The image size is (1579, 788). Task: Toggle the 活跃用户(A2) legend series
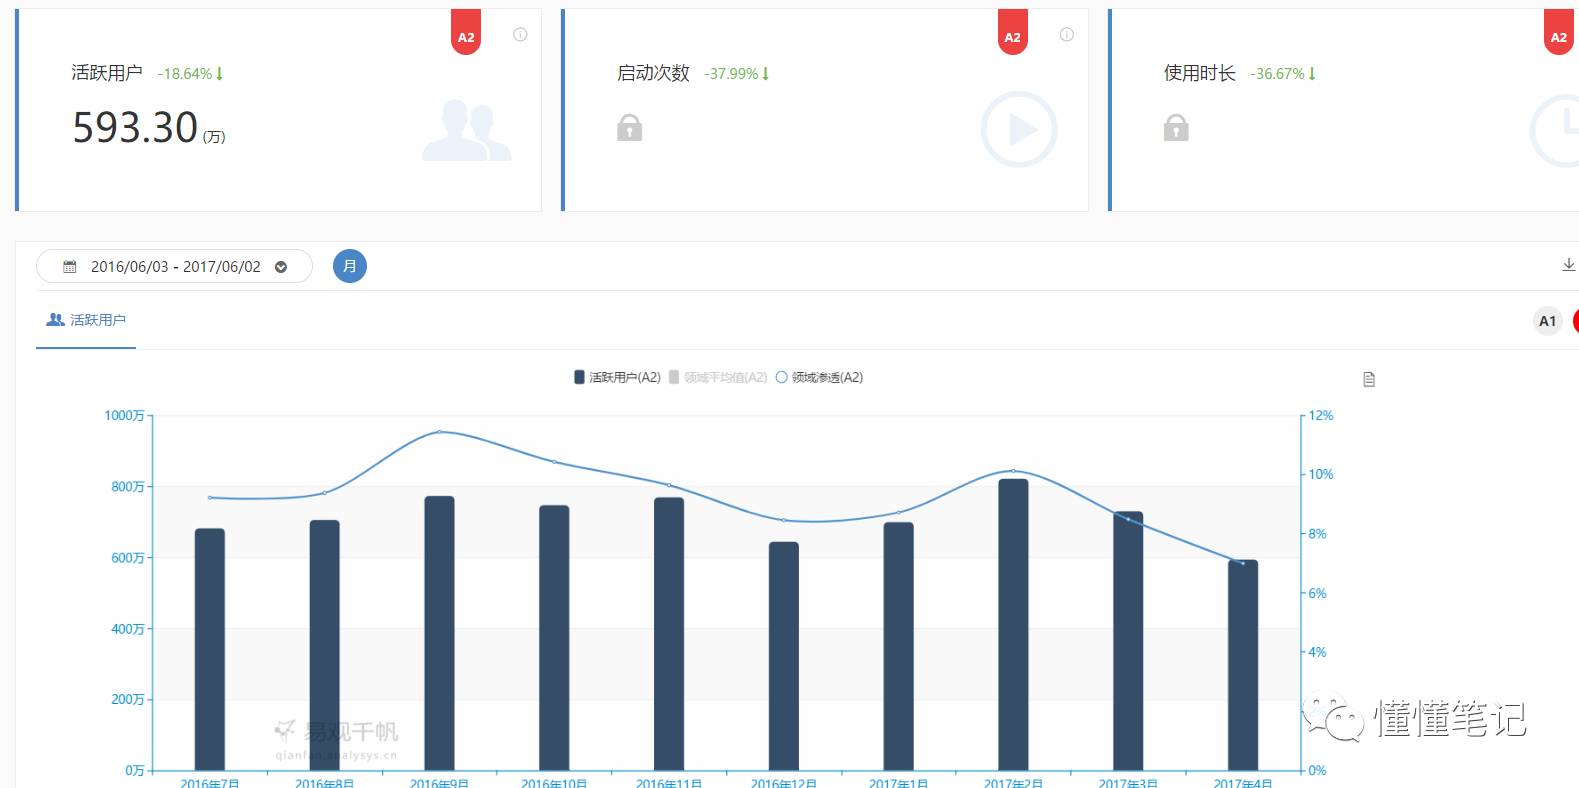617,377
